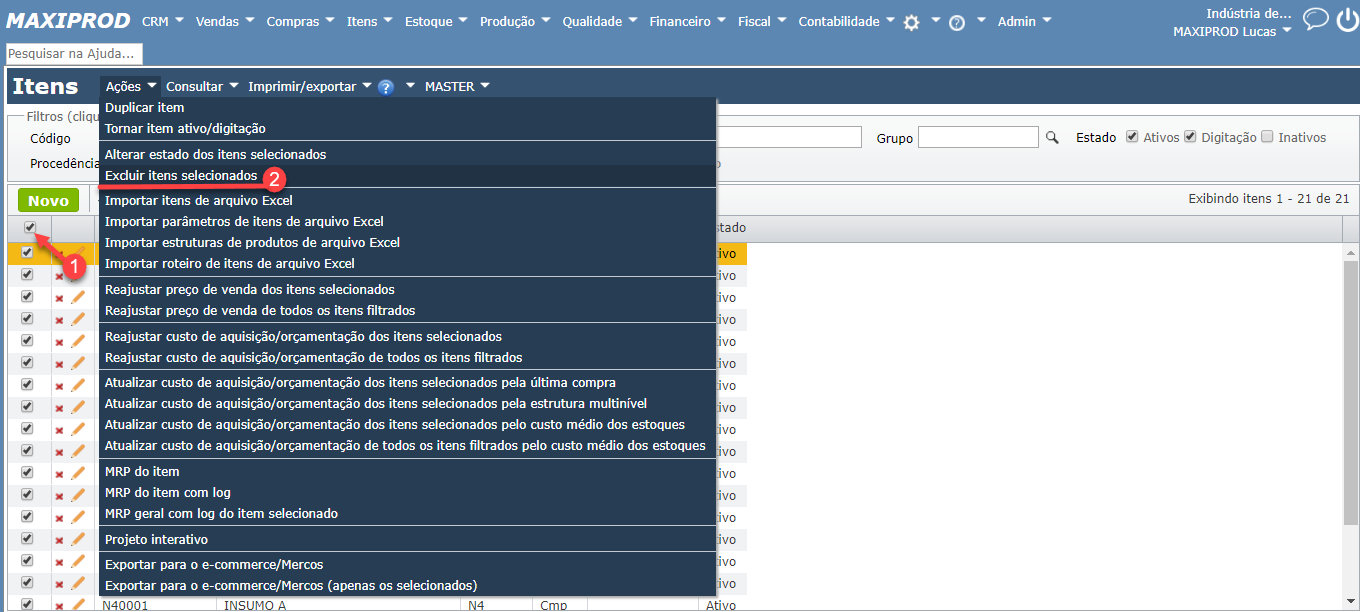This screenshot has height=612, width=1360.
Task: Open the settings gear icon in top bar
Action: click(x=911, y=22)
